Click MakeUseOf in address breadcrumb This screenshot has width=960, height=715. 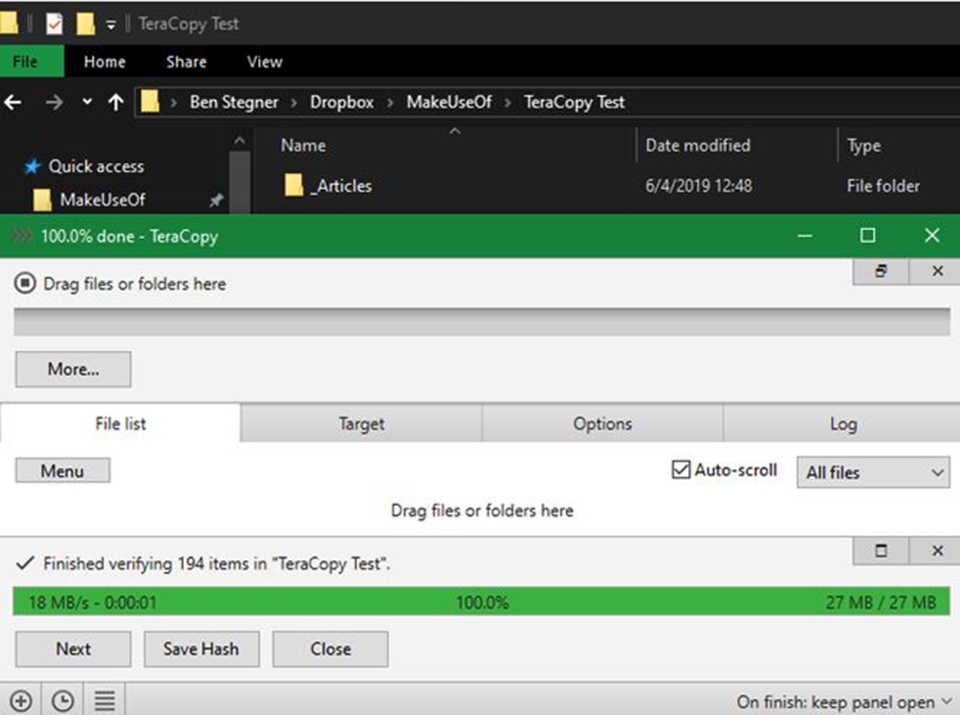[449, 102]
